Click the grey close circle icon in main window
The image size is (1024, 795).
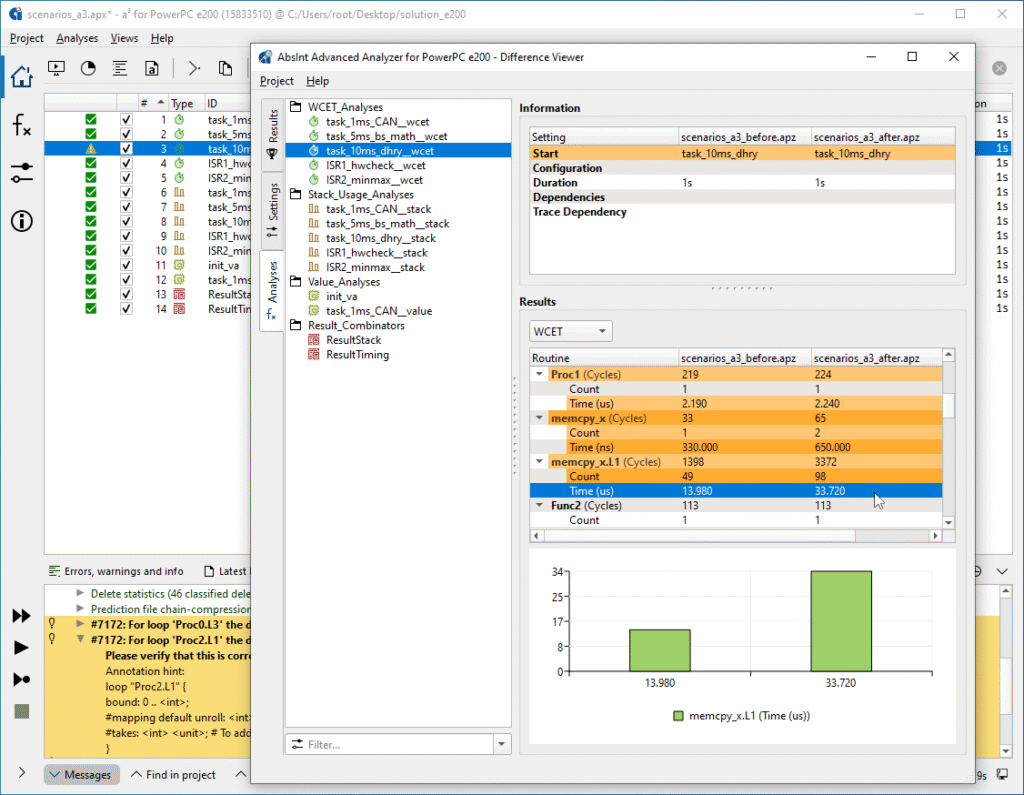(999, 68)
